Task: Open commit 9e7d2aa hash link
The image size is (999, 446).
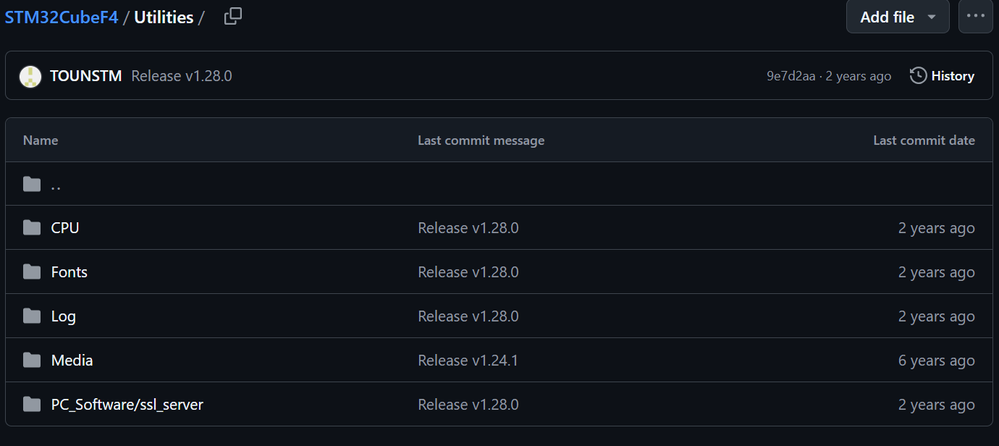Action: click(x=791, y=76)
